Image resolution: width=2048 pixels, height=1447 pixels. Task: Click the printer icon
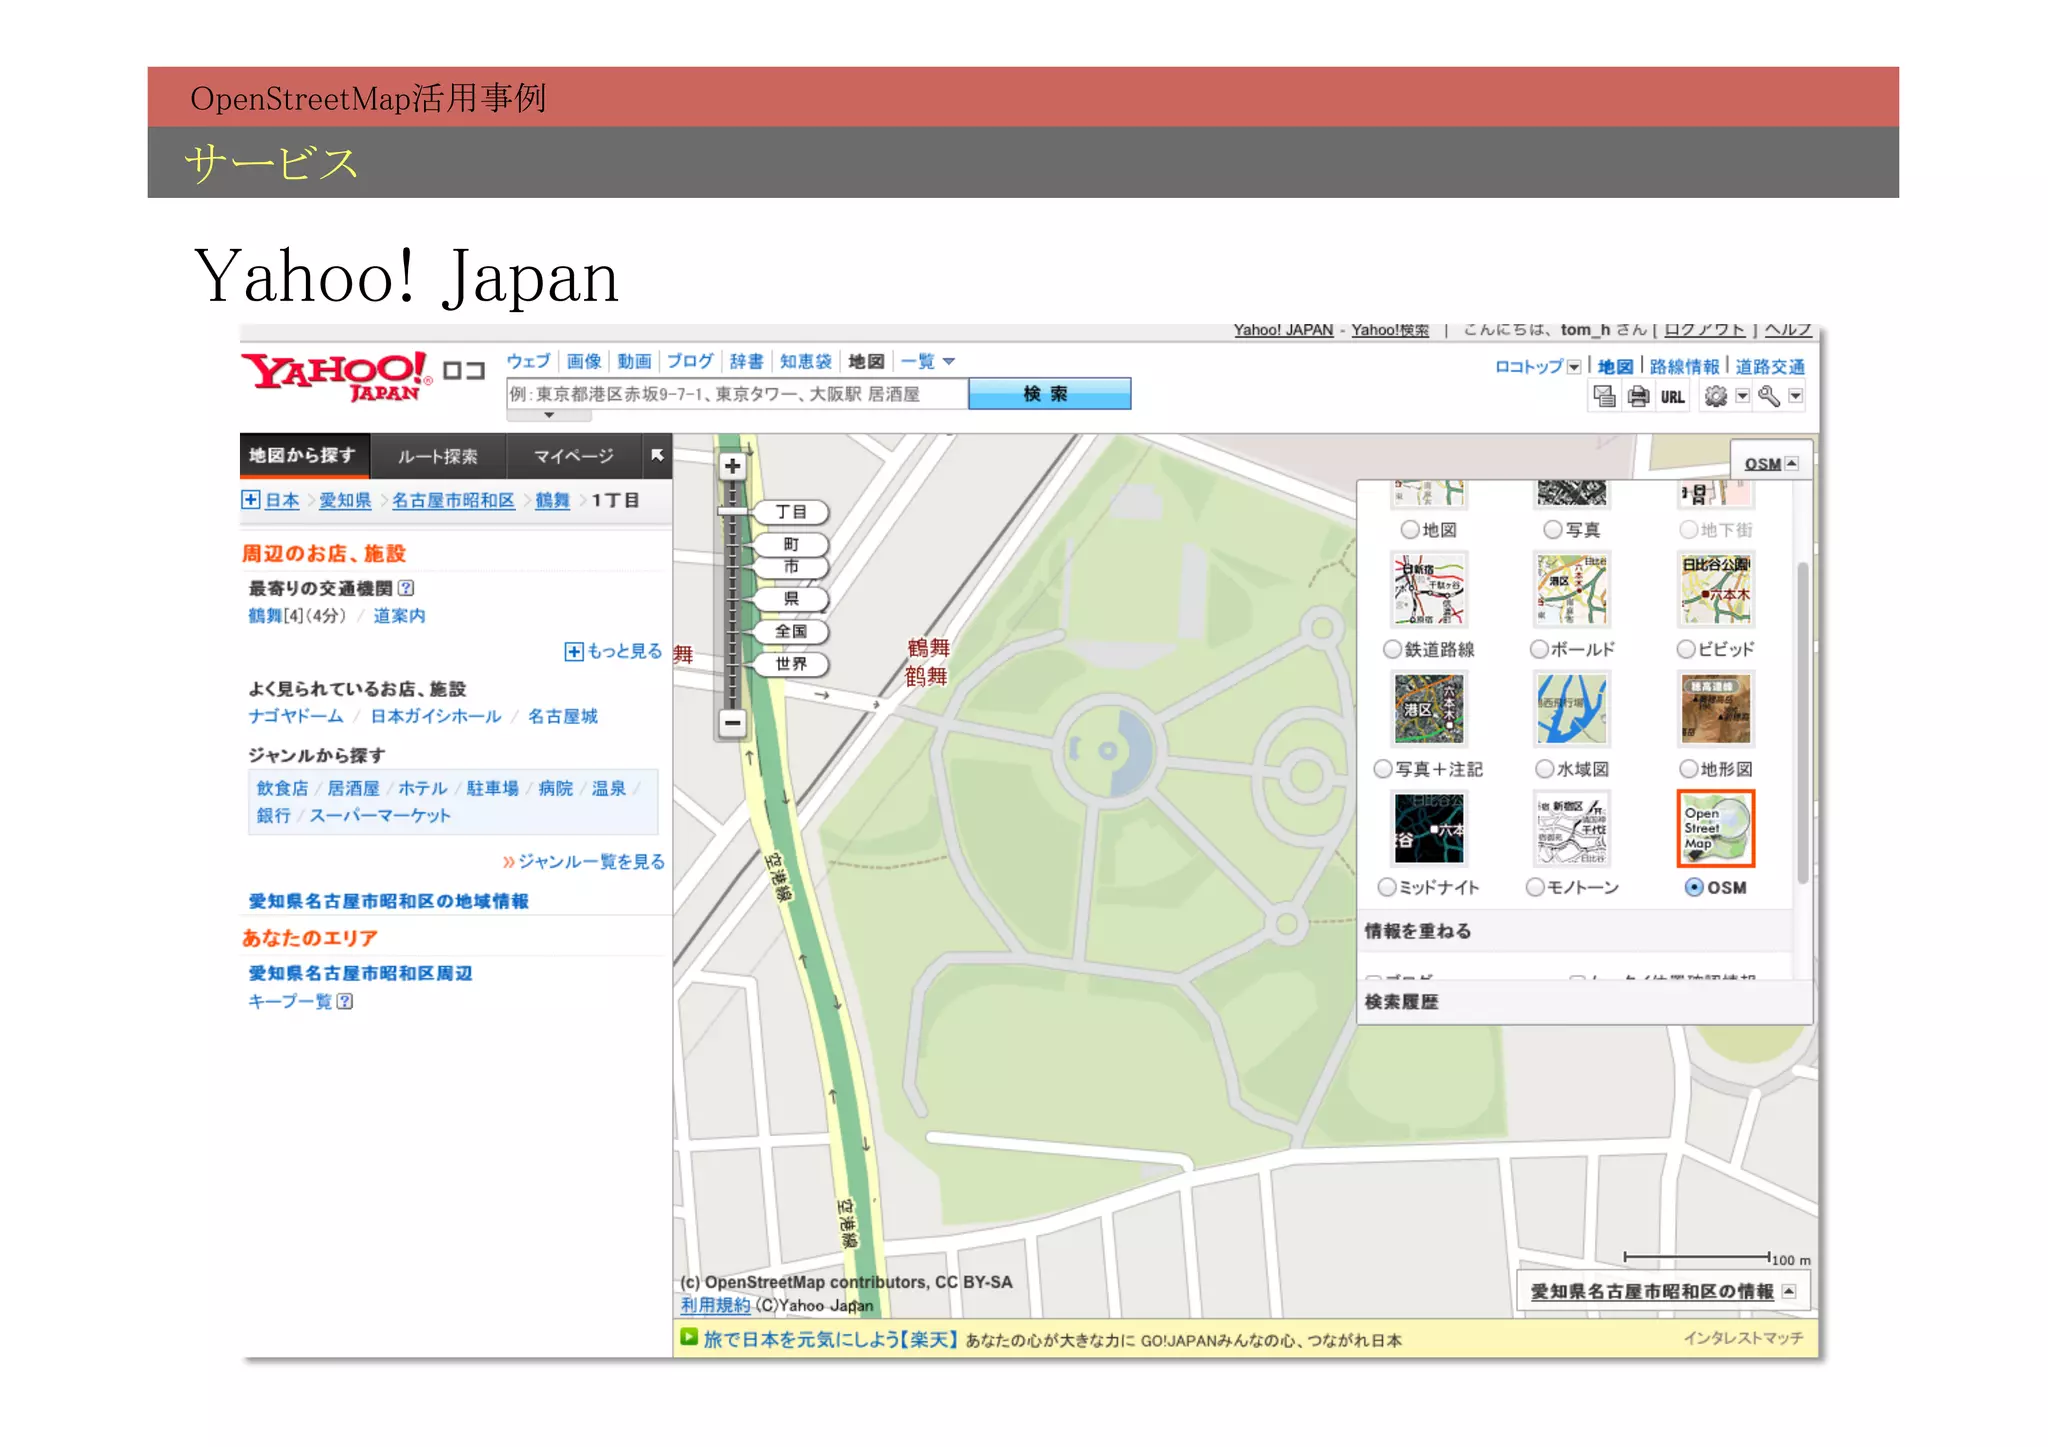[x=1638, y=397]
